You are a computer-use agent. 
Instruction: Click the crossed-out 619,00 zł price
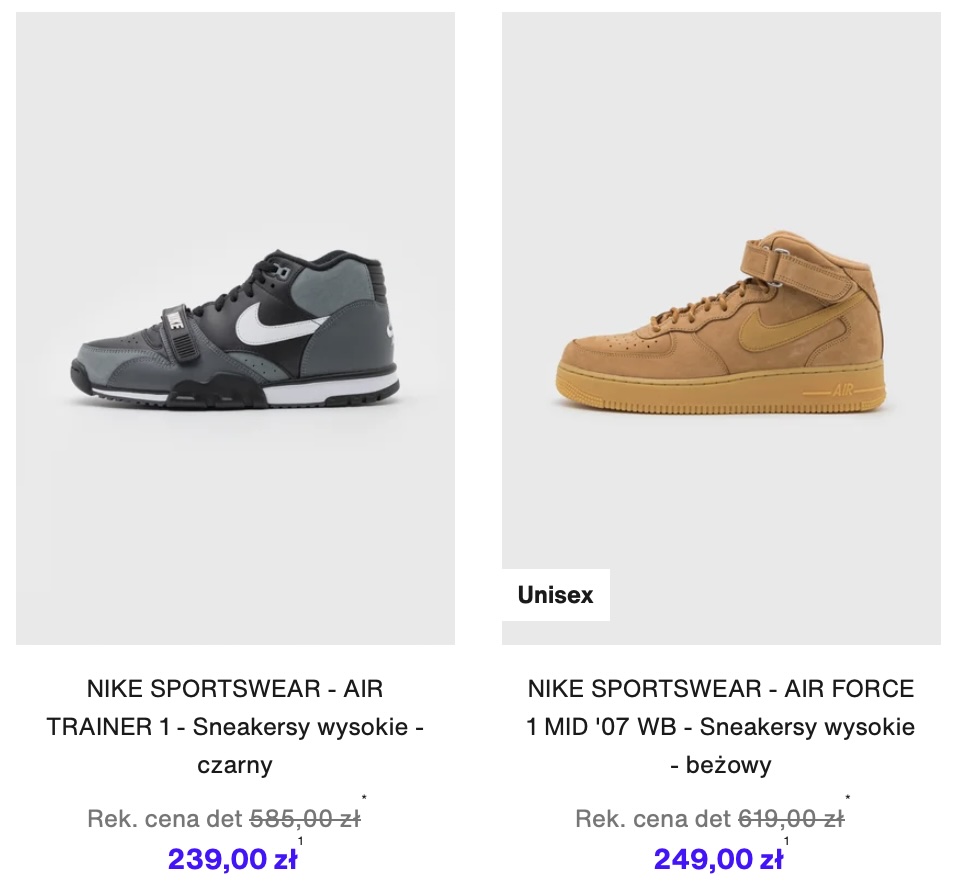click(x=791, y=819)
